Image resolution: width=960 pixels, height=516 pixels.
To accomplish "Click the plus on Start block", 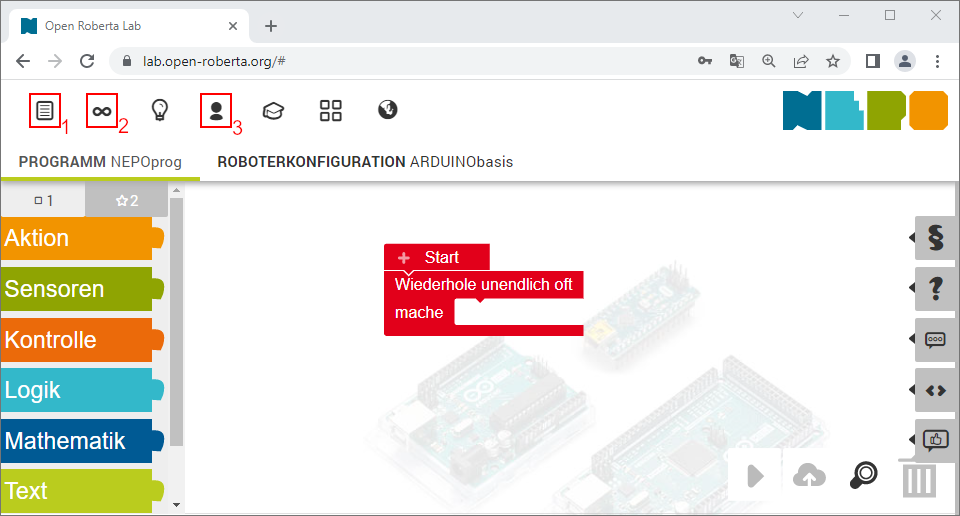I will point(403,258).
